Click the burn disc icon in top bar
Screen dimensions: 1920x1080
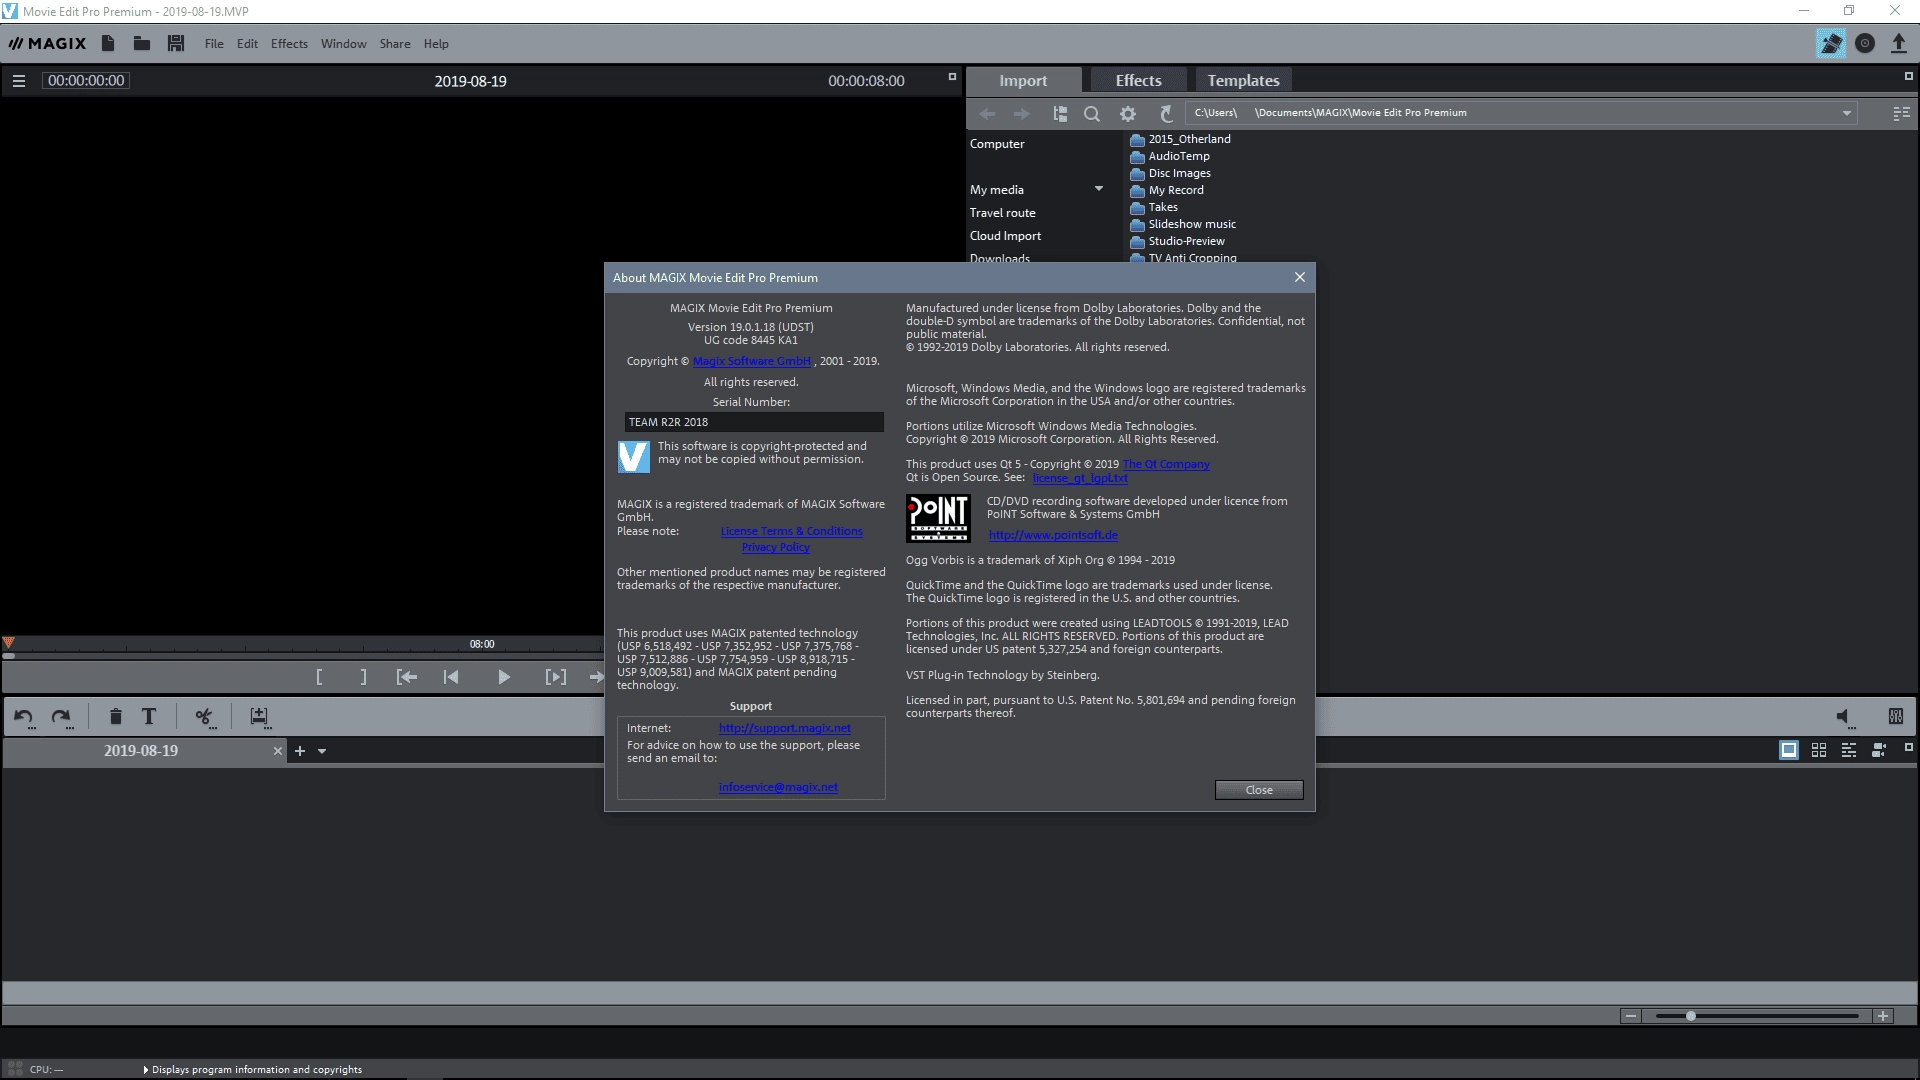pos(1865,43)
